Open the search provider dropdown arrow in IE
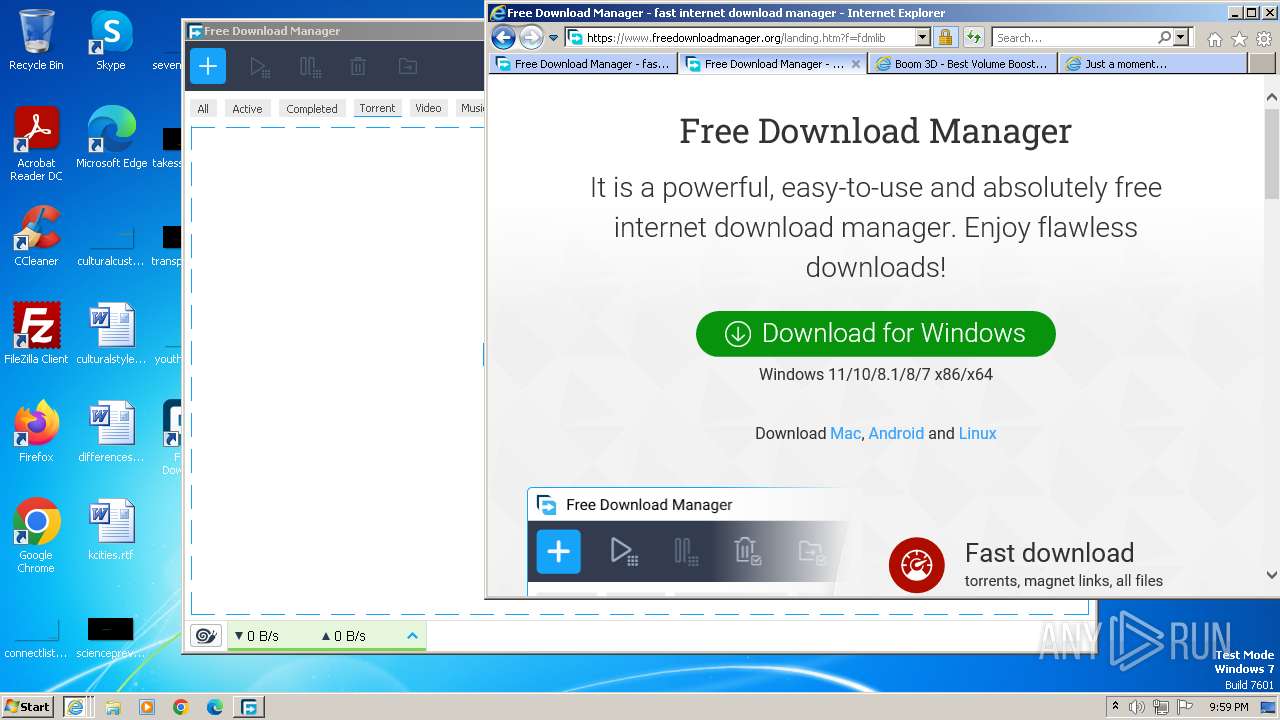Screen dimensions: 1280x720 pos(1181,38)
